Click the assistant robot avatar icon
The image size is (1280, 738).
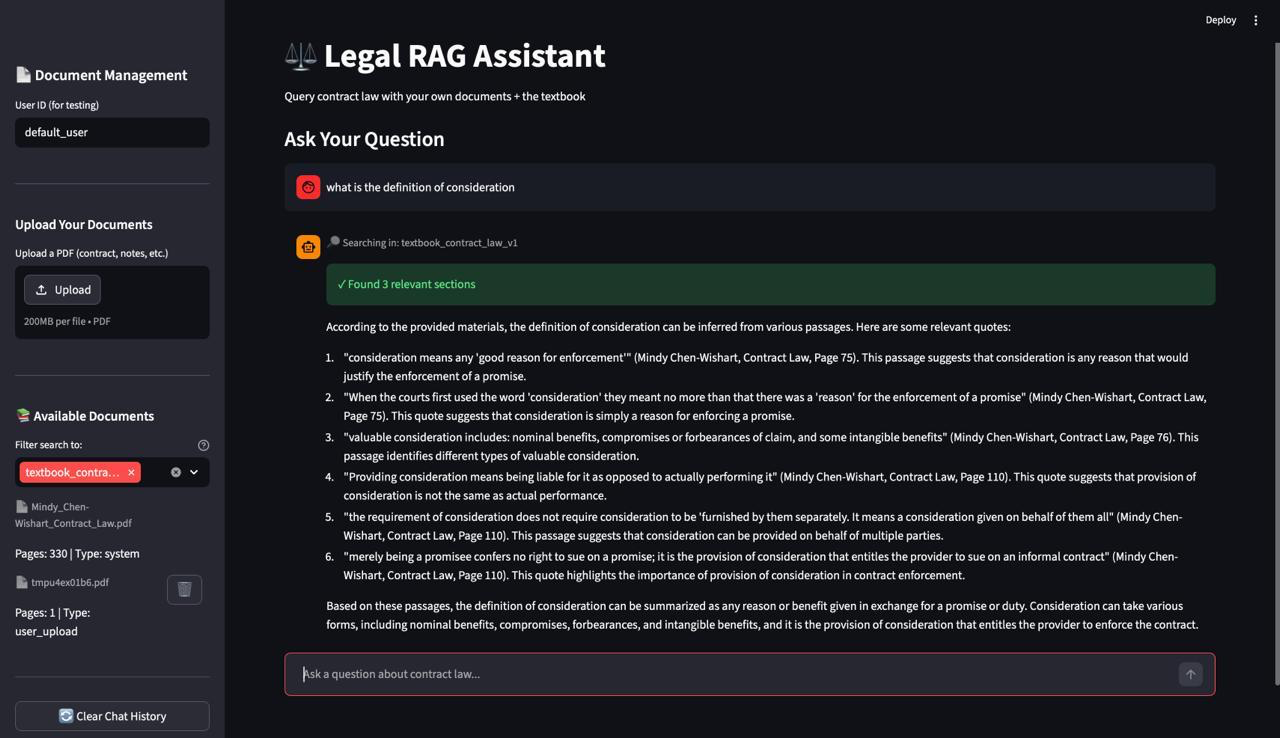click(x=308, y=246)
